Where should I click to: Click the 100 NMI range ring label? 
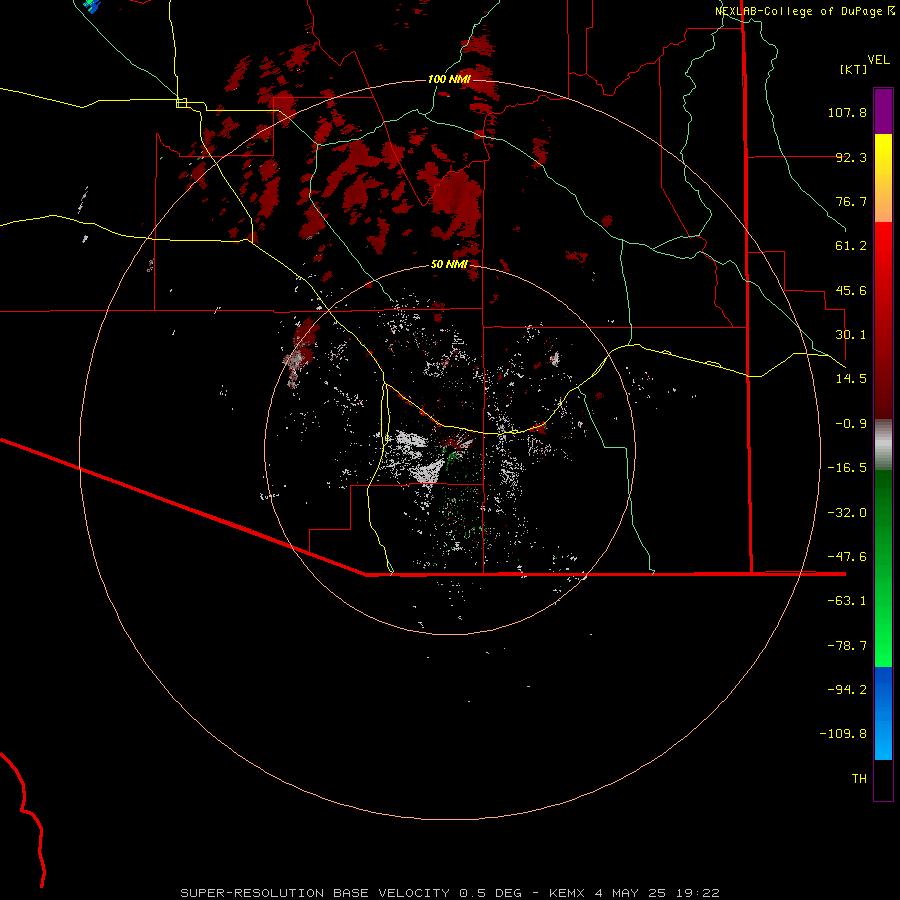click(x=449, y=79)
